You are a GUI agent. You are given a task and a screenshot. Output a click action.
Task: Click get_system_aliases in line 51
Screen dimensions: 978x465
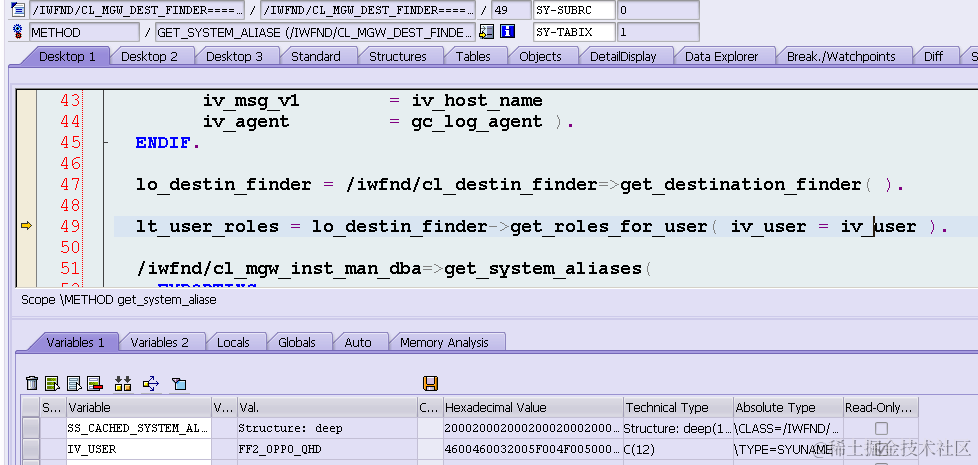coord(543,269)
